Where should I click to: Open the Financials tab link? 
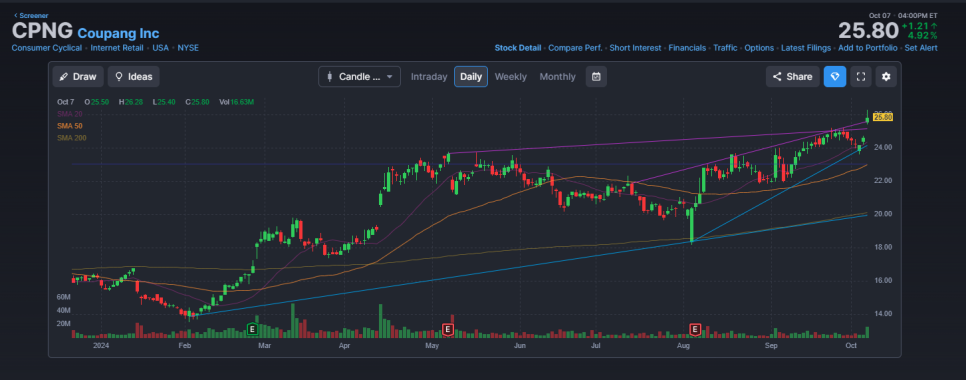point(687,47)
